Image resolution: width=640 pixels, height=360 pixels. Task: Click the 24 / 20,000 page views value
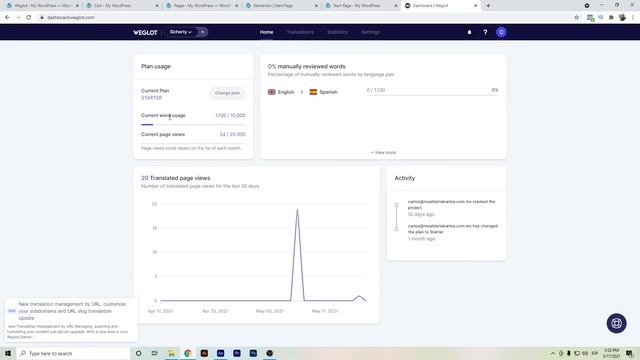pos(232,134)
